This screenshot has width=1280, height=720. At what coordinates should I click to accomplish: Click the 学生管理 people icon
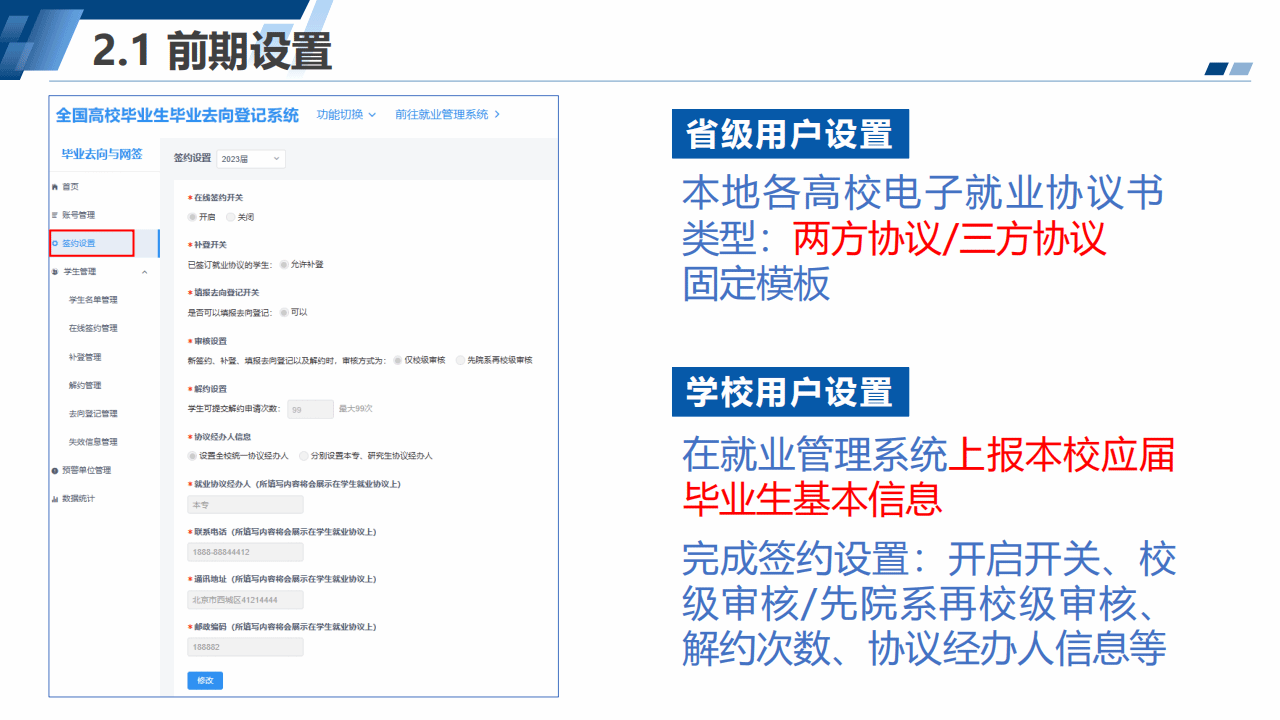point(54,272)
